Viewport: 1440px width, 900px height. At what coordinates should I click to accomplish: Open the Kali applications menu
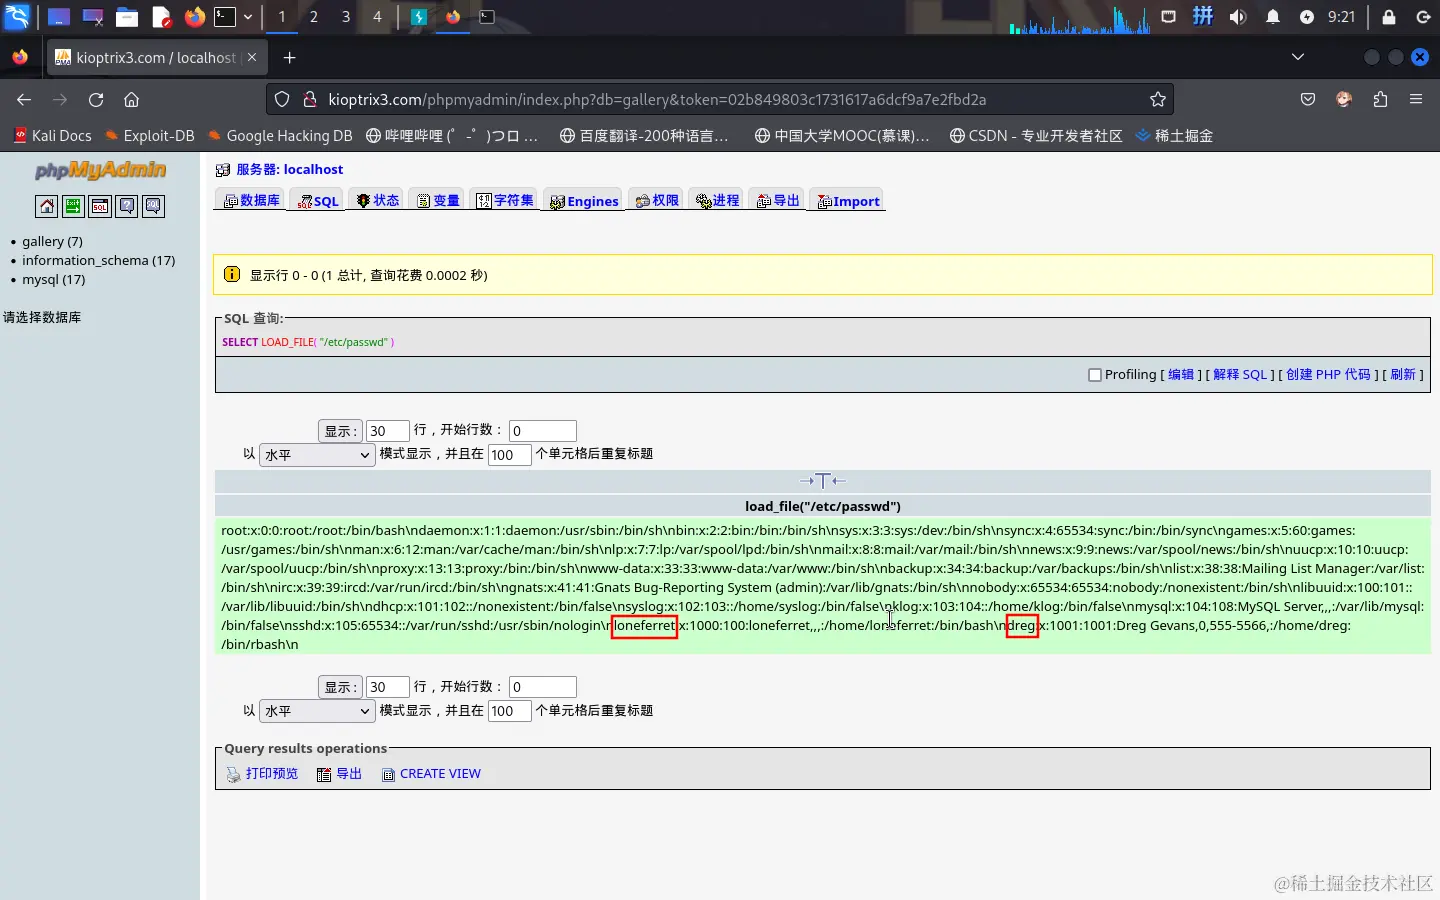[18, 17]
